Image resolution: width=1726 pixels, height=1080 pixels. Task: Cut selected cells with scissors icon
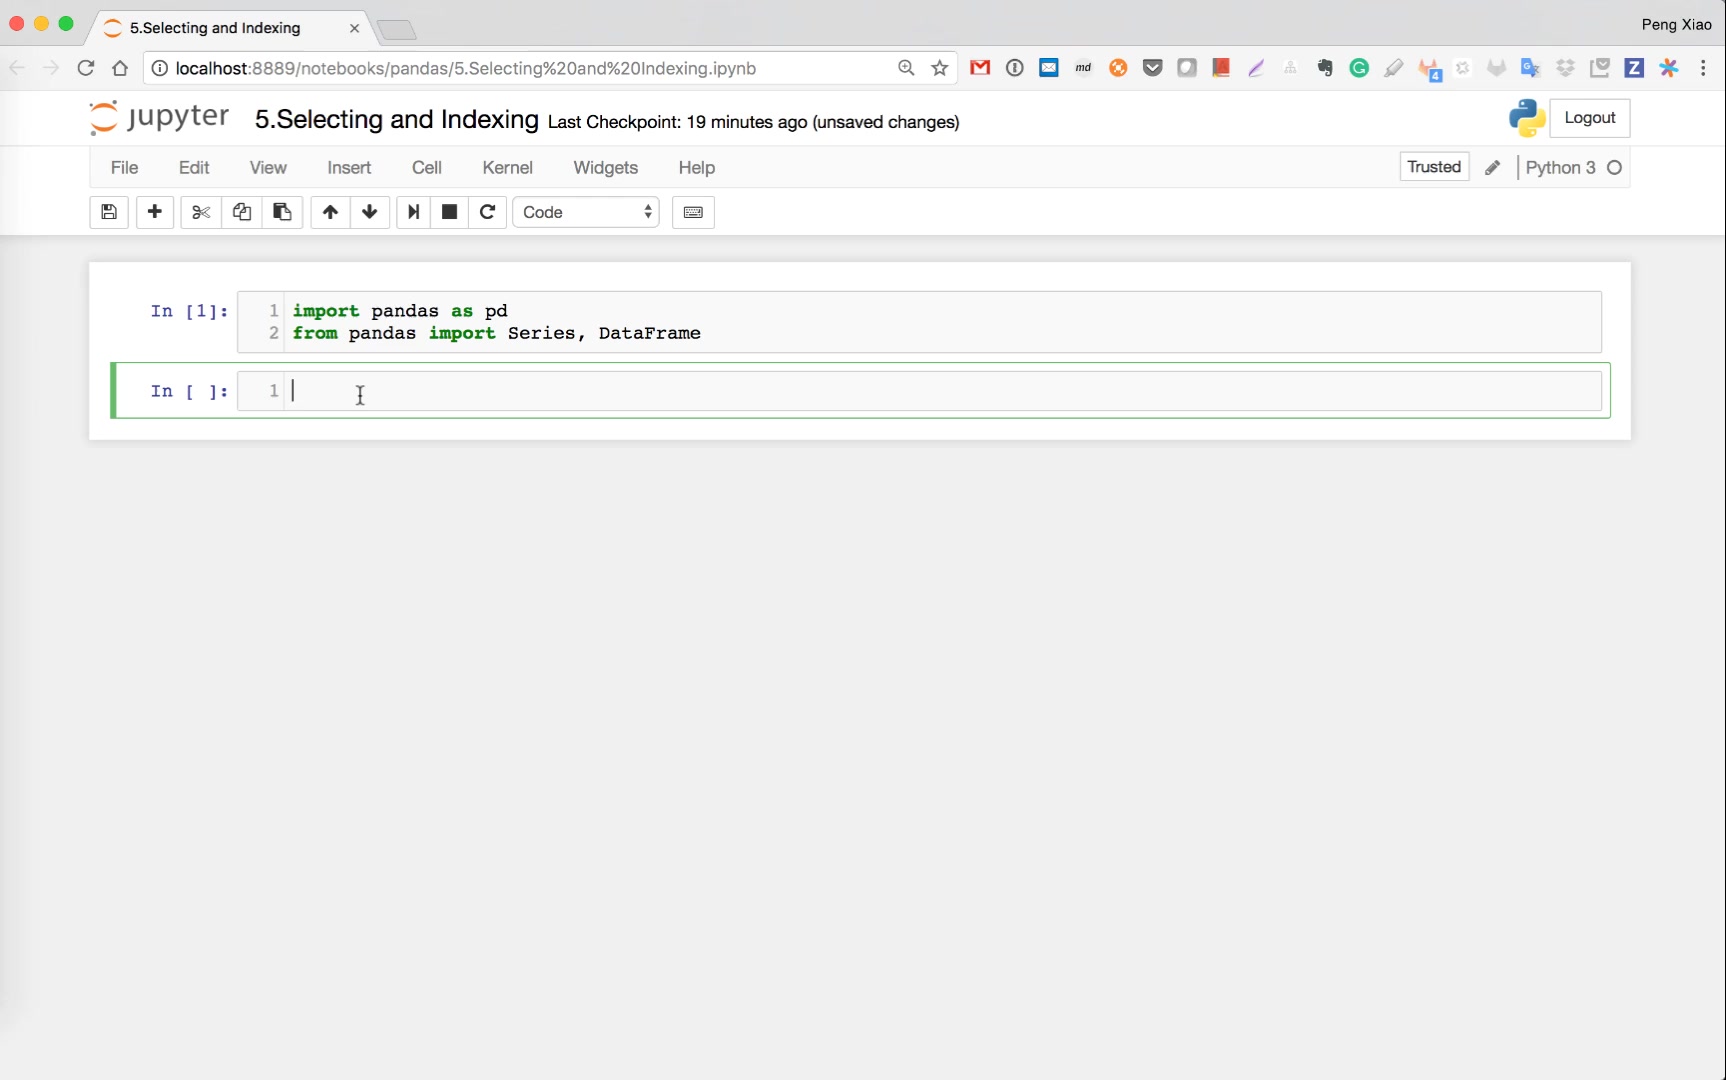(201, 212)
